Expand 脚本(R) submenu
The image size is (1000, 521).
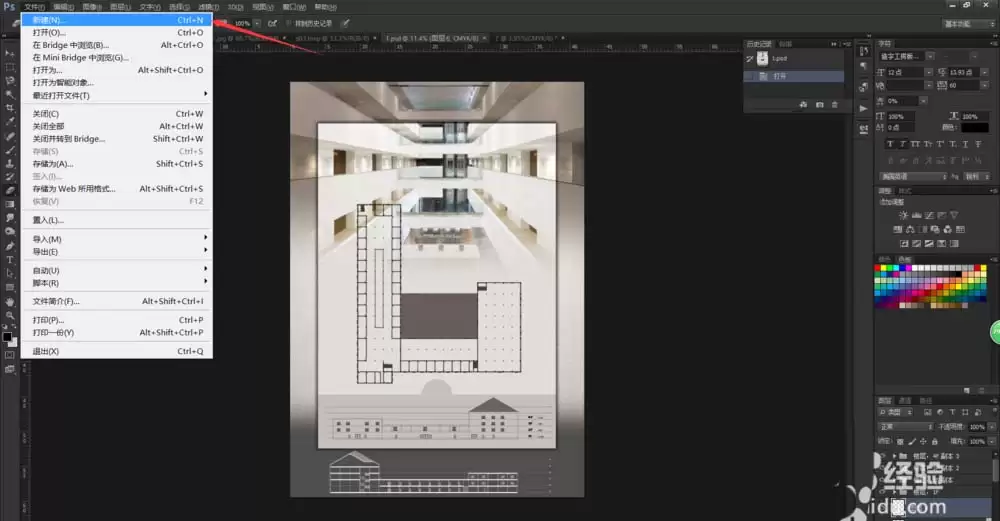click(x=119, y=283)
